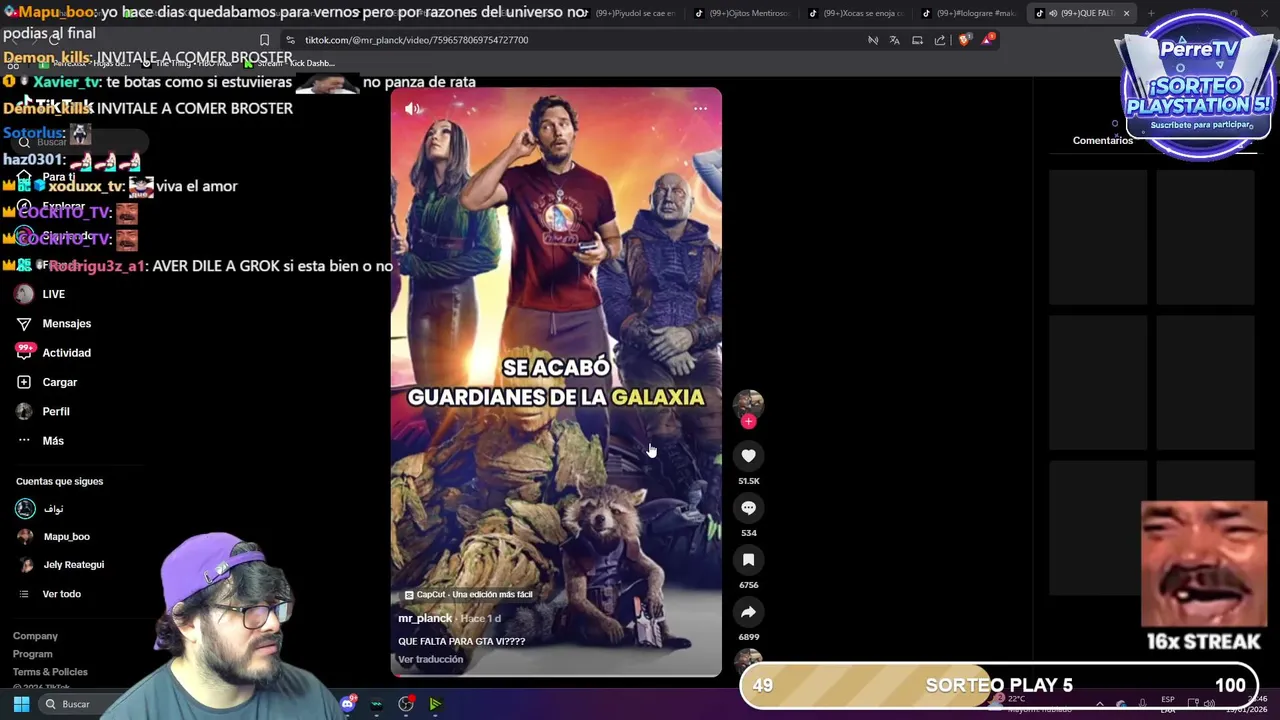
Task: Click CapCut 'Una edición más fácil' tag
Action: click(x=468, y=595)
